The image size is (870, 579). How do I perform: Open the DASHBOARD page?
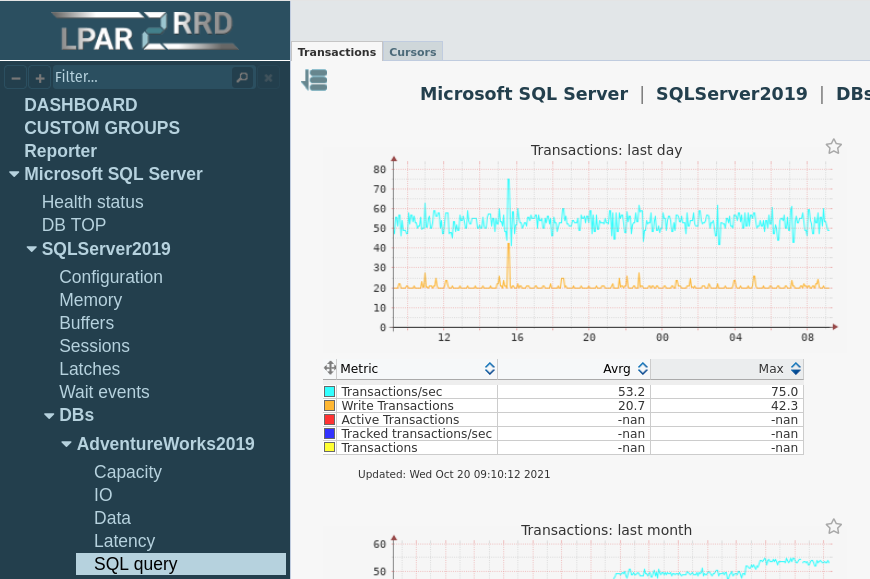pos(81,104)
